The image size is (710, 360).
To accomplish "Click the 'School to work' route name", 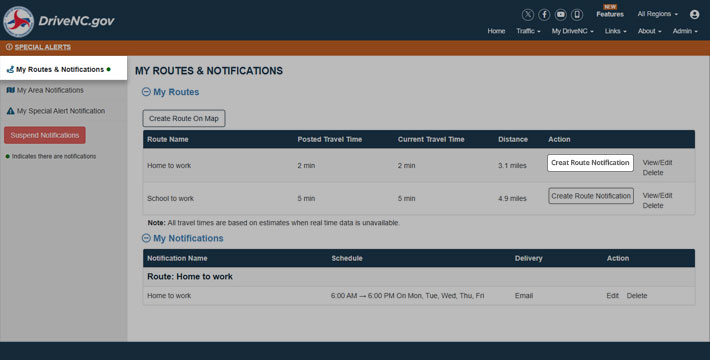I will [x=170, y=198].
